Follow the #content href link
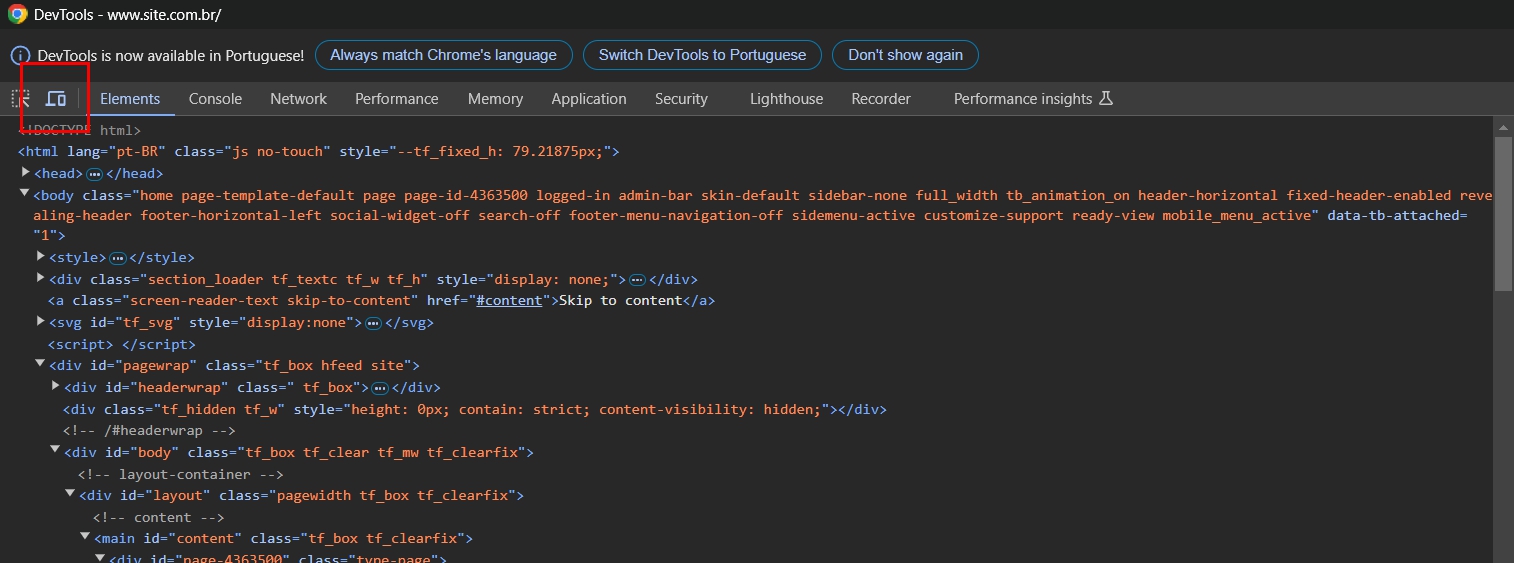Viewport: 1514px width, 563px height. (509, 300)
